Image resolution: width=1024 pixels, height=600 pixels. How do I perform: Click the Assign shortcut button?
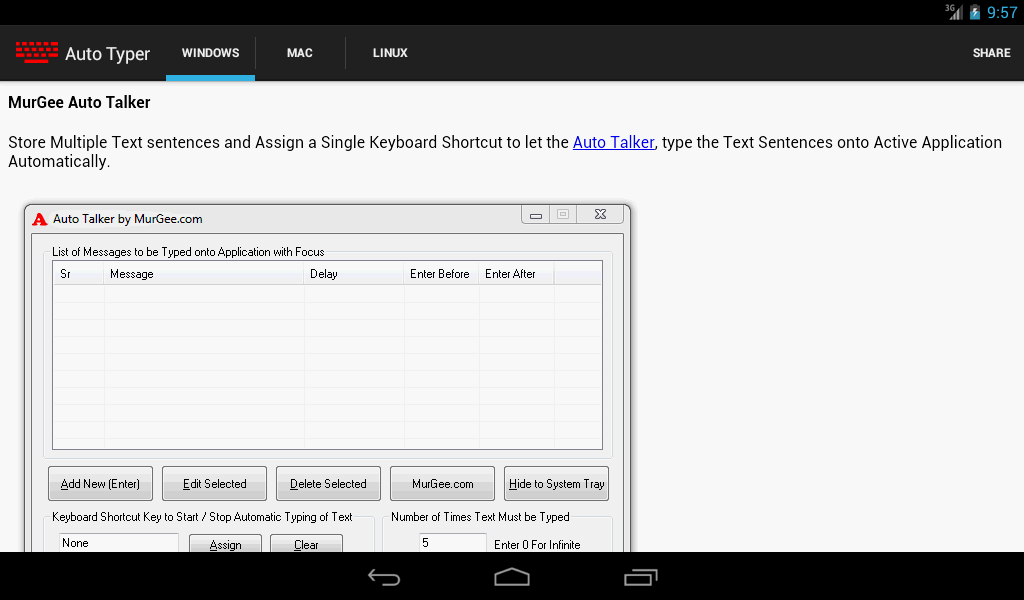(225, 544)
